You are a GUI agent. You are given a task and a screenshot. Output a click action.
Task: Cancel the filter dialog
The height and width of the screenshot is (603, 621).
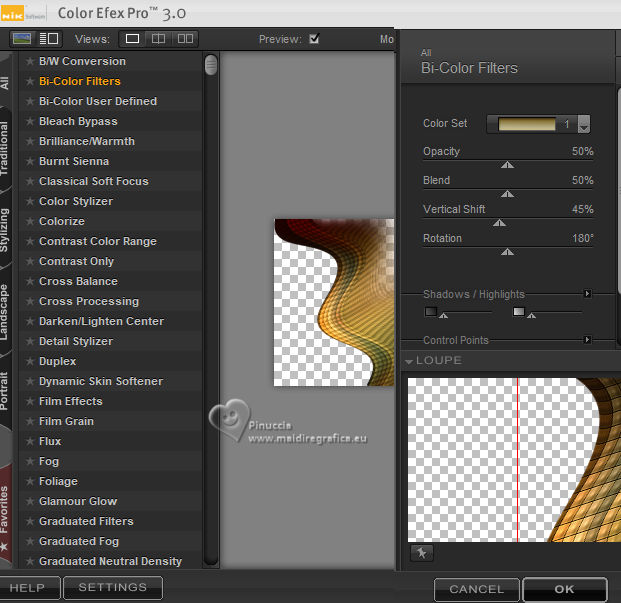(476, 590)
